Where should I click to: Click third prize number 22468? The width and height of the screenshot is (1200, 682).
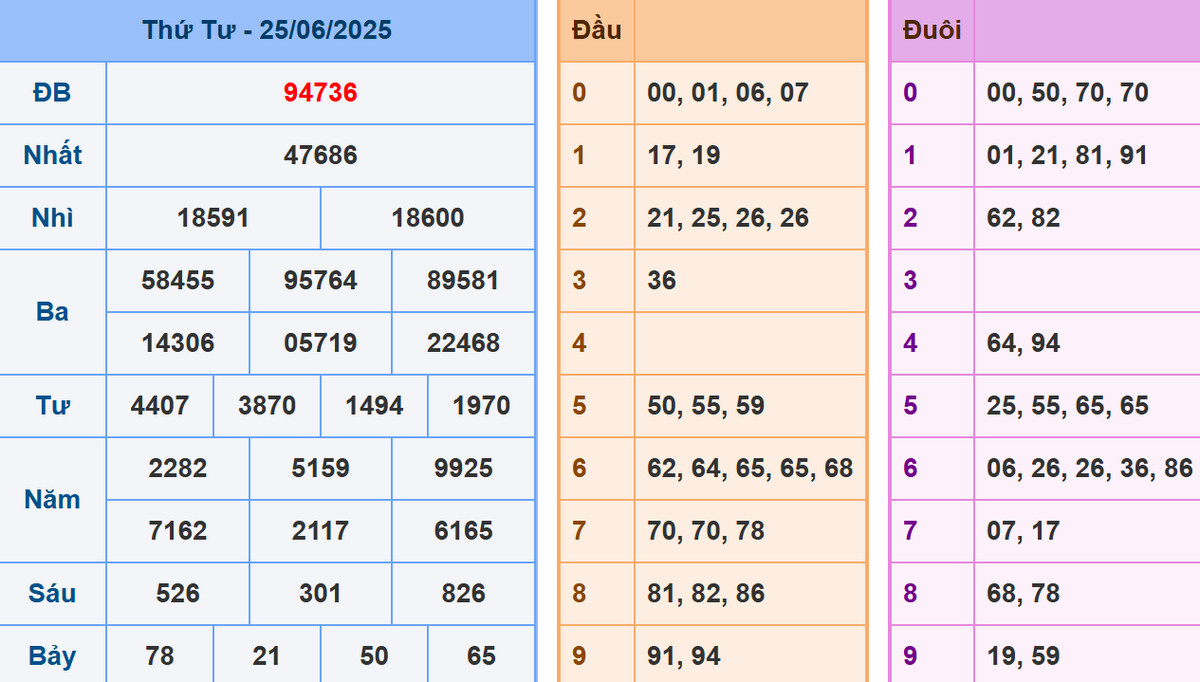click(x=463, y=343)
